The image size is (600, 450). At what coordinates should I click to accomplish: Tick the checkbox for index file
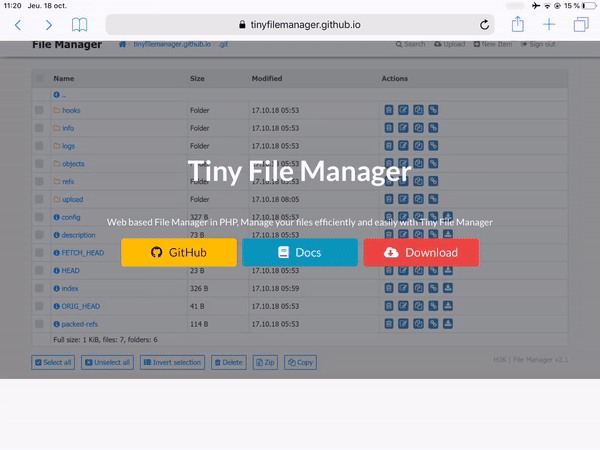pyautogui.click(x=39, y=288)
